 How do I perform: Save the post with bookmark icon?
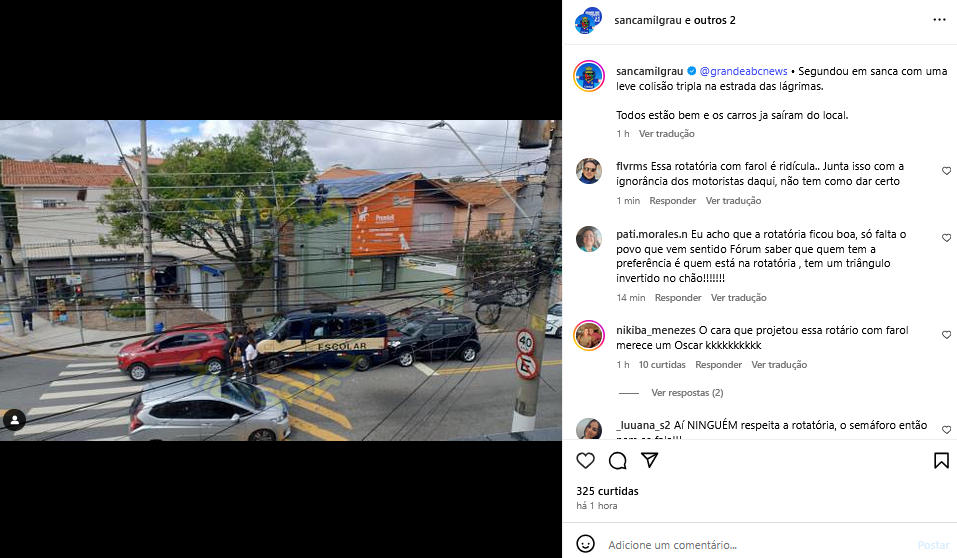[x=941, y=460]
